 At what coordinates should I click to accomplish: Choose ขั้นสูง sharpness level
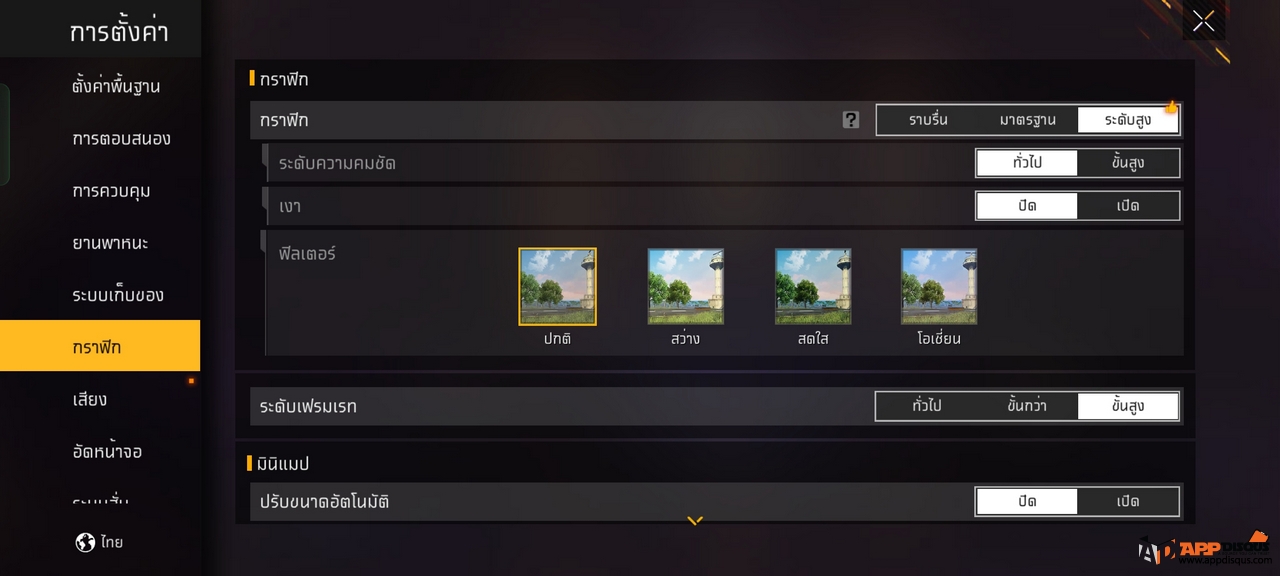pyautogui.click(x=1128, y=162)
